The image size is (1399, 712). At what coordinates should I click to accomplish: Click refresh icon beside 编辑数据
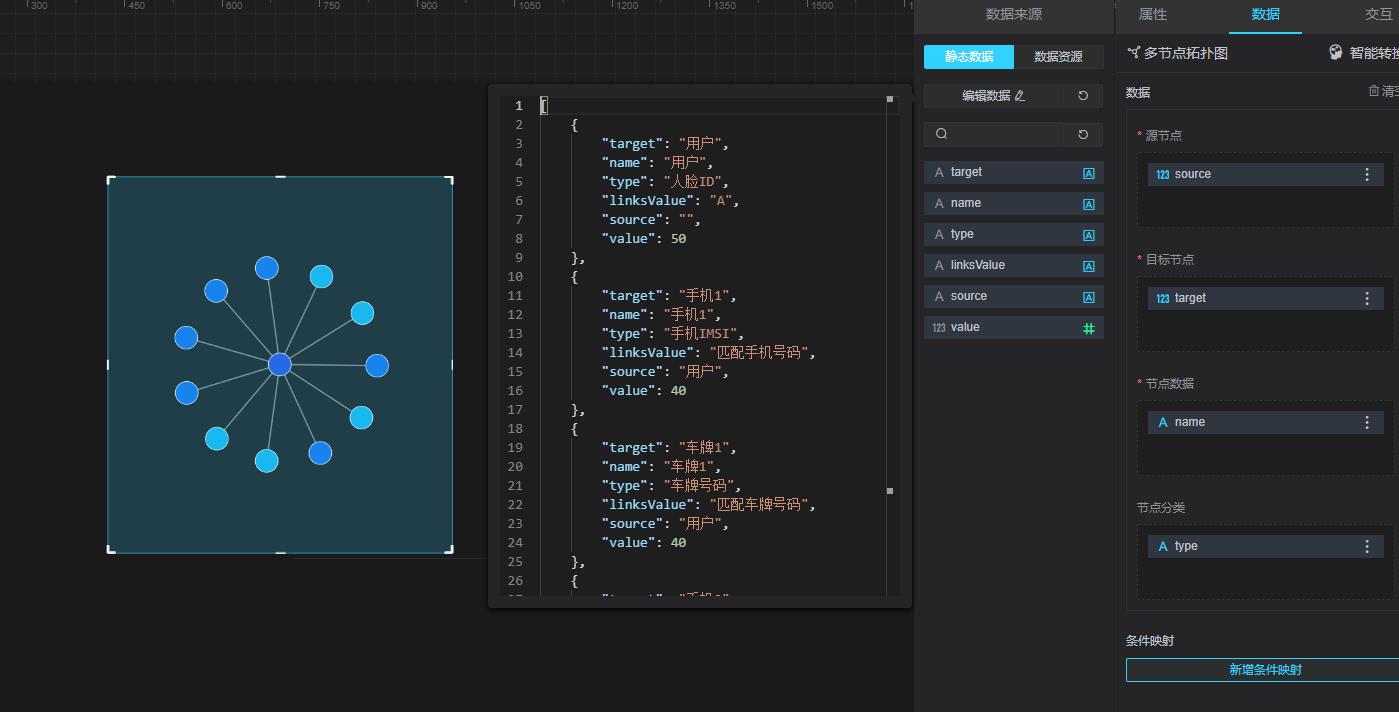1083,96
